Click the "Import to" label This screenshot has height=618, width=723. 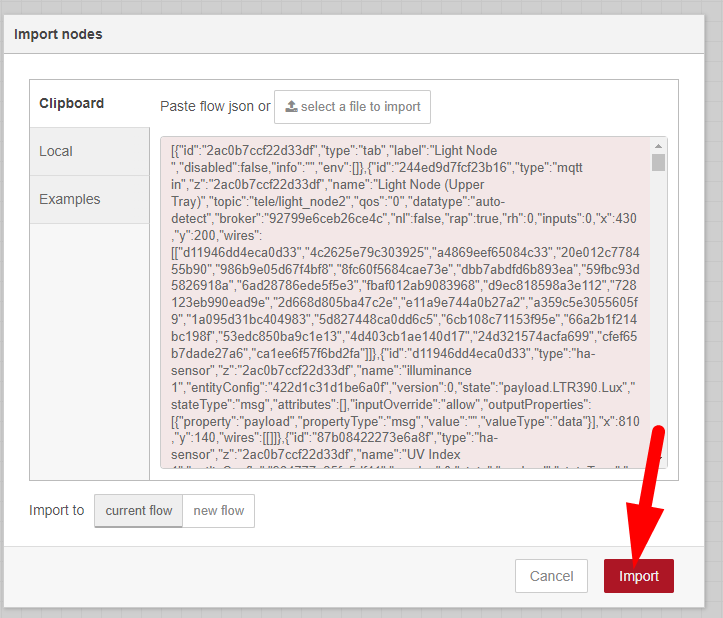point(57,510)
